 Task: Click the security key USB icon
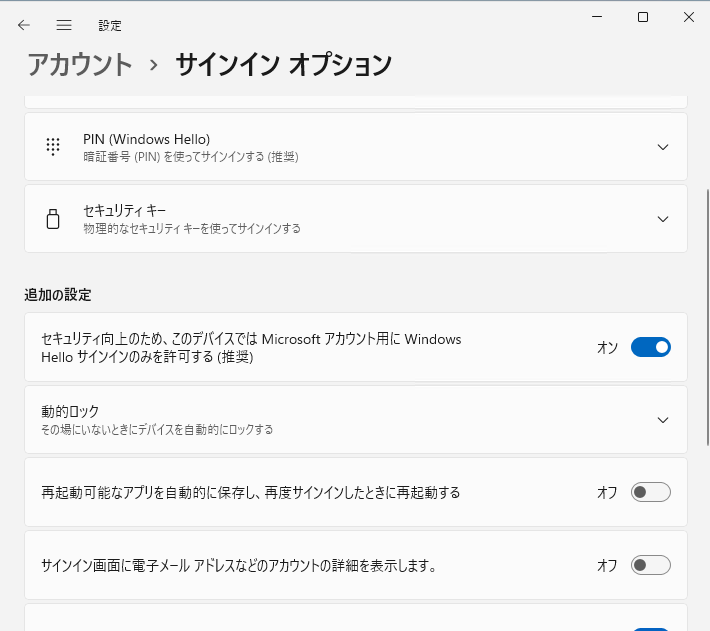coord(53,219)
